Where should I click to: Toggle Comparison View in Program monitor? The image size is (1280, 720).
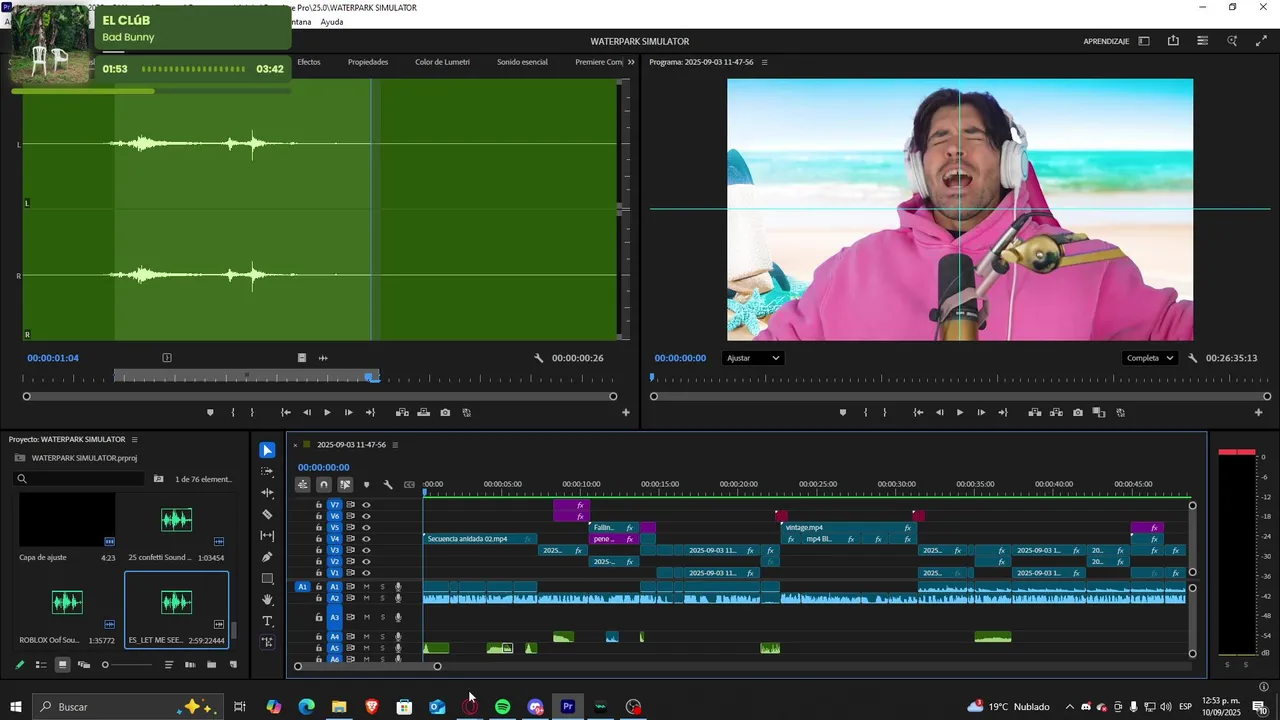click(x=1099, y=412)
